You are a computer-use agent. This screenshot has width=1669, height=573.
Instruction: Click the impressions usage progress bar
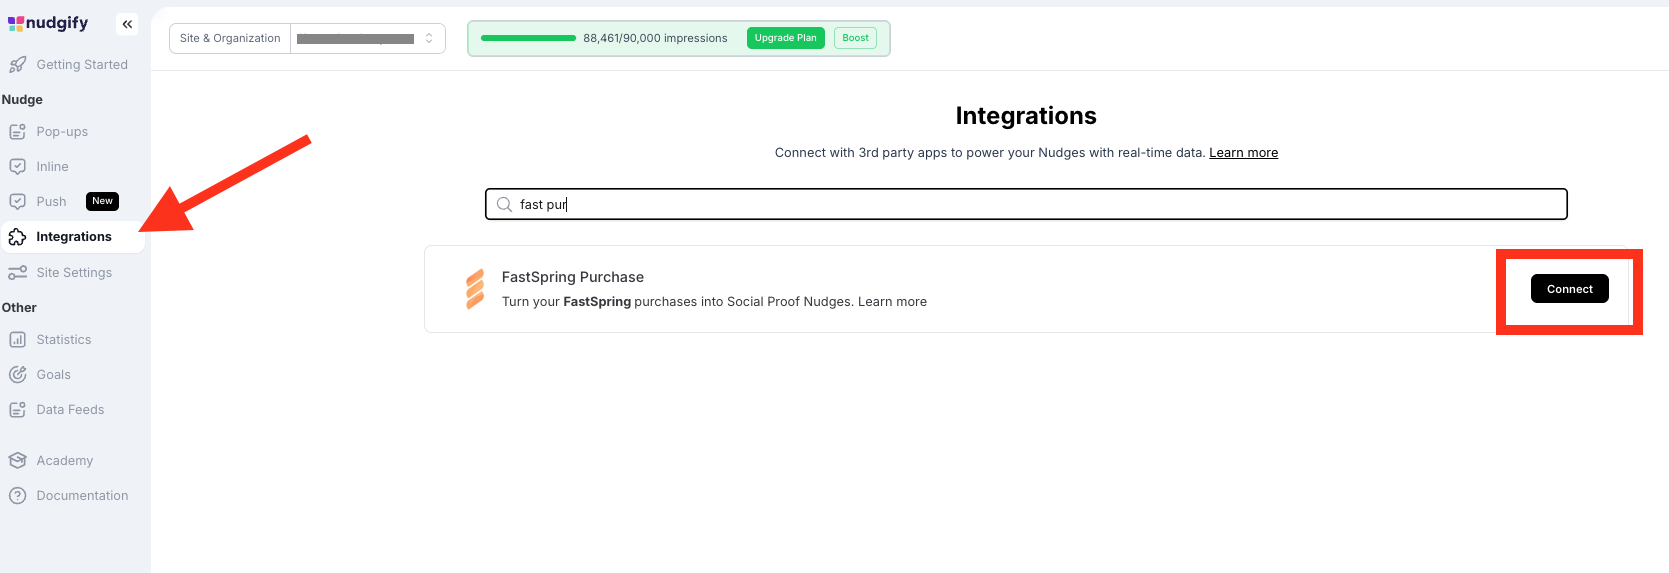[x=528, y=38]
